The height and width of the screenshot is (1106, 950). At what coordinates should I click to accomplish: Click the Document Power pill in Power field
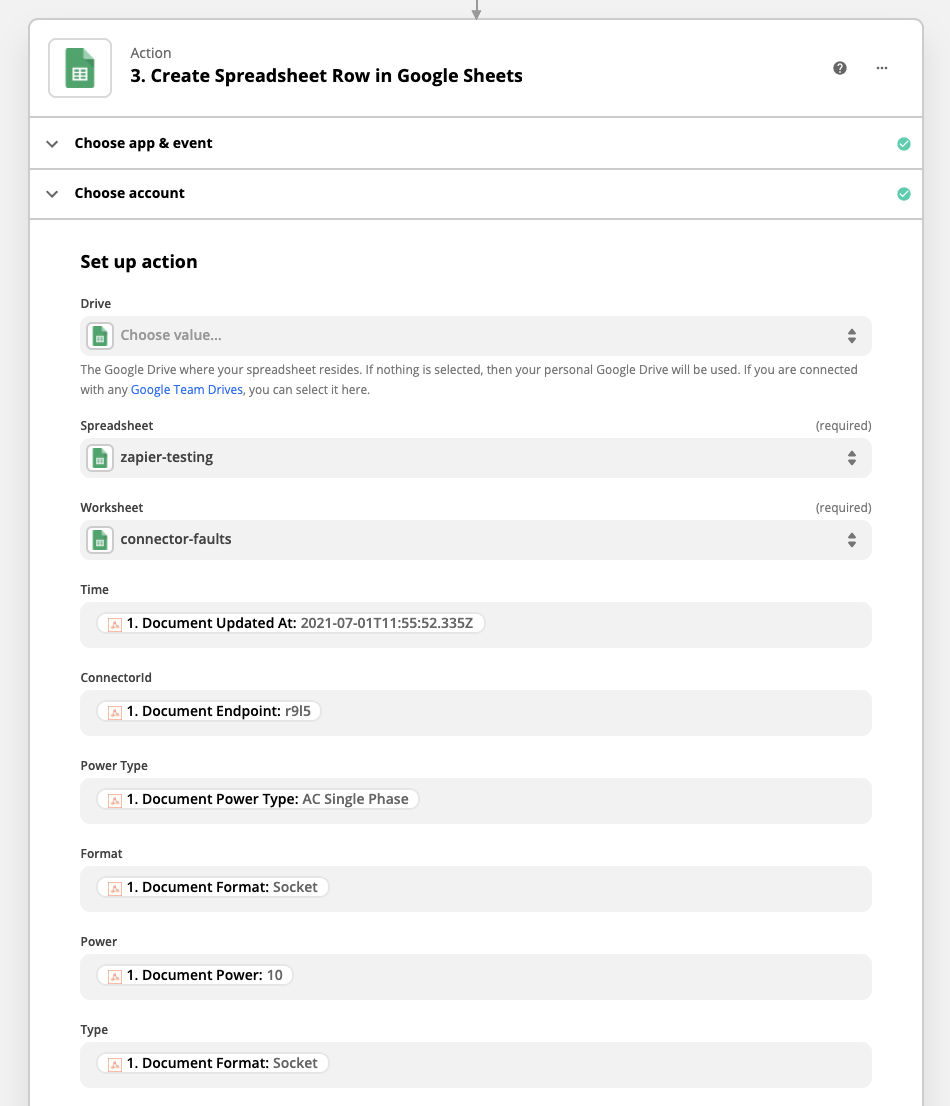click(x=195, y=976)
